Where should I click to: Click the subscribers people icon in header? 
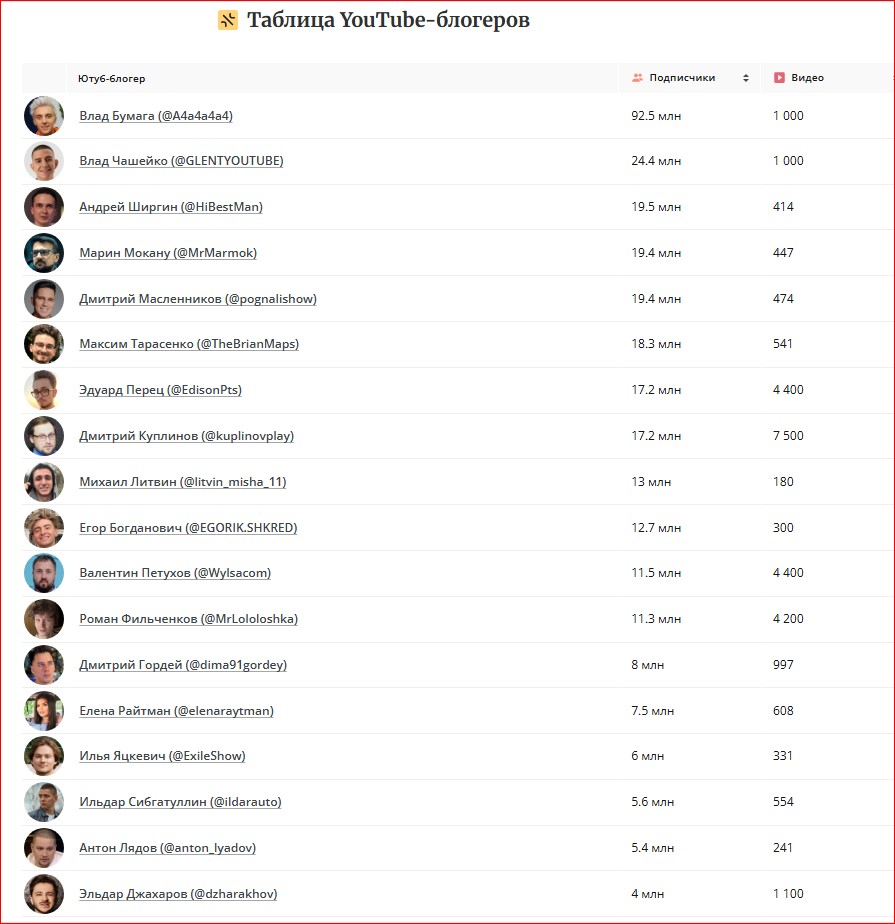point(637,78)
